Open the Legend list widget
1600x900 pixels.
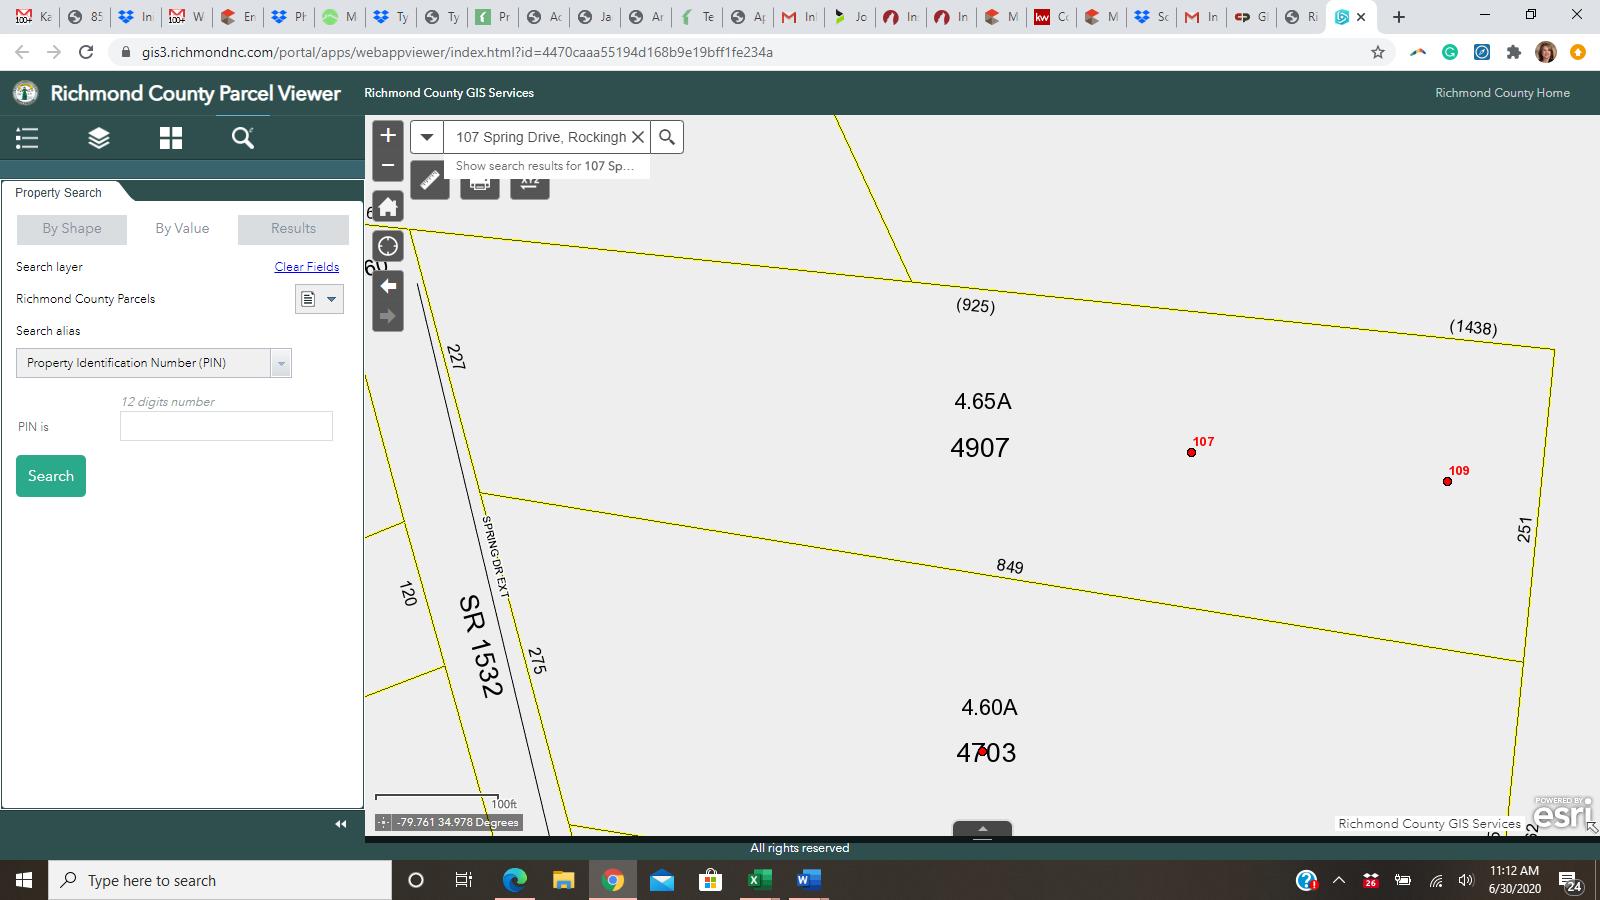[27, 138]
